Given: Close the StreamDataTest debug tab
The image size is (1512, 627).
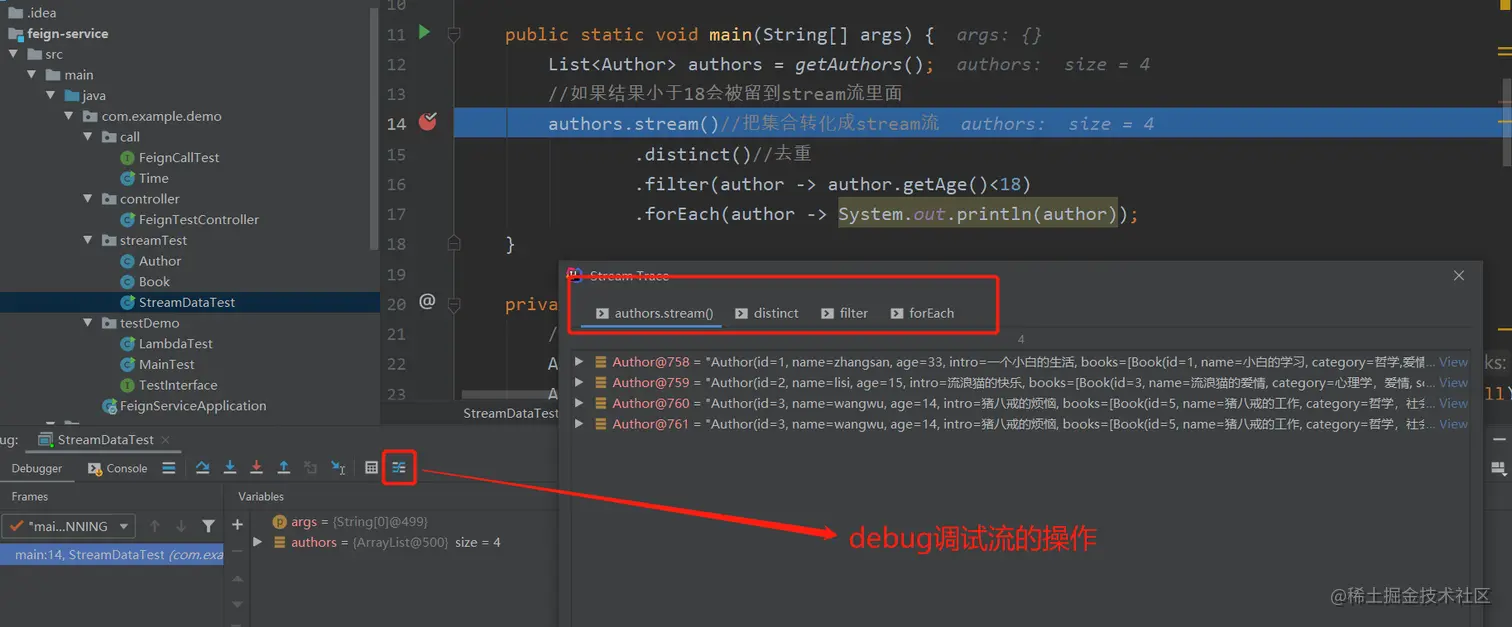Looking at the screenshot, I should 165,439.
